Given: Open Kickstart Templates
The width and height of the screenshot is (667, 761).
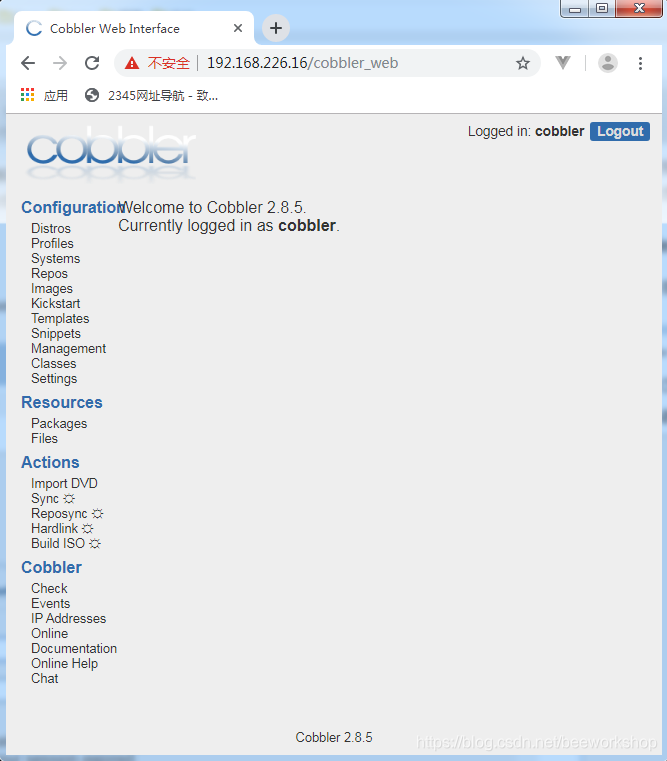Looking at the screenshot, I should (60, 311).
